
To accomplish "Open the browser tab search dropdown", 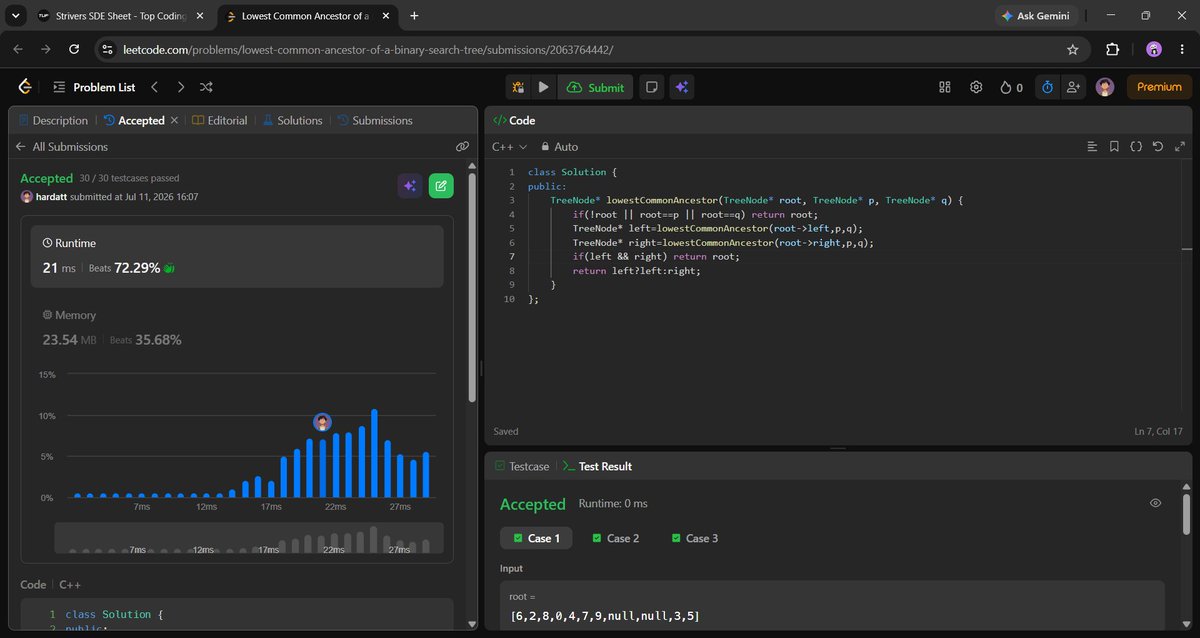I will coord(14,16).
